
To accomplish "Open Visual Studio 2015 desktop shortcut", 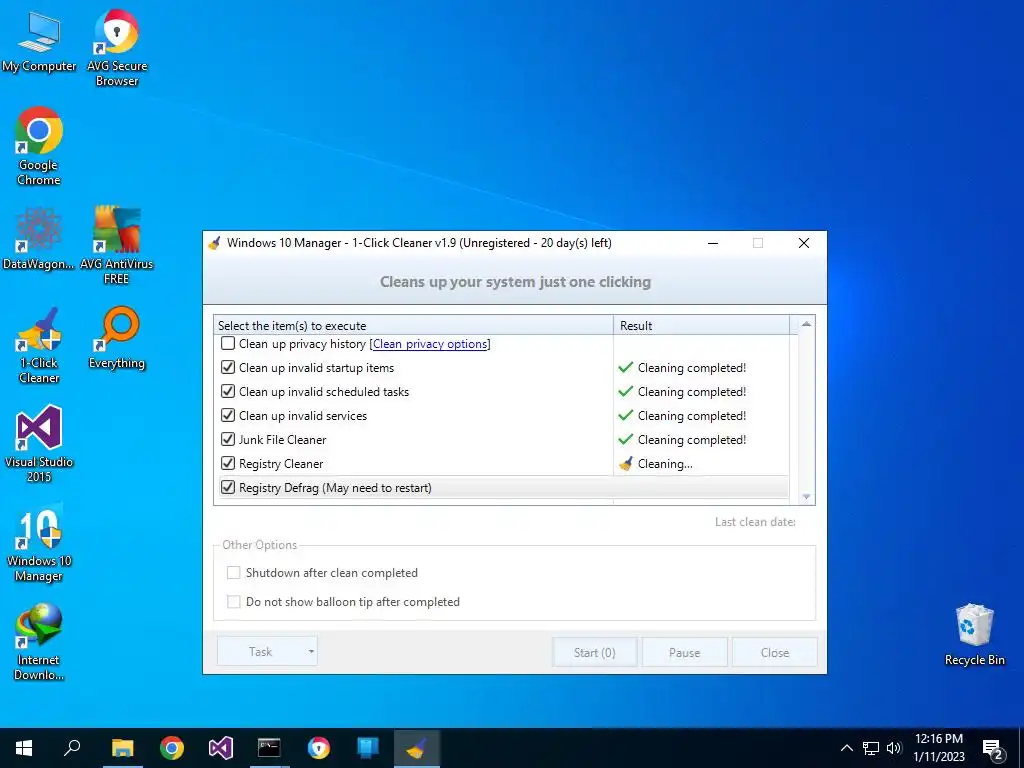I will click(x=39, y=444).
